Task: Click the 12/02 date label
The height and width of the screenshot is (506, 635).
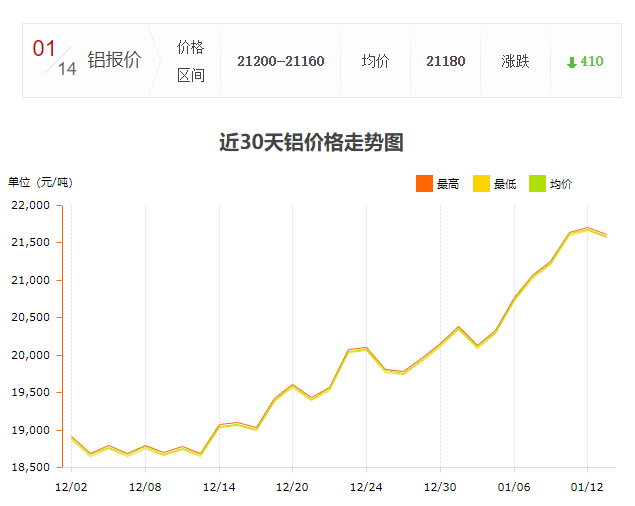Action: point(71,487)
